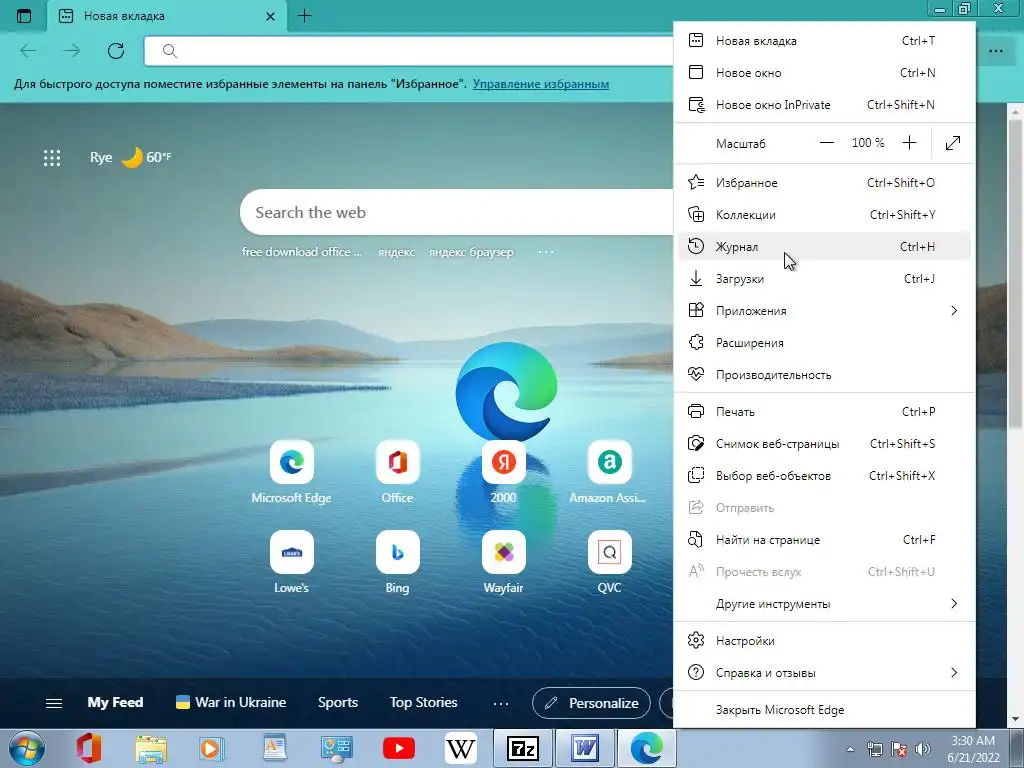The image size is (1024, 768).
Task: Switch to My Feed tab
Action: [x=115, y=703]
